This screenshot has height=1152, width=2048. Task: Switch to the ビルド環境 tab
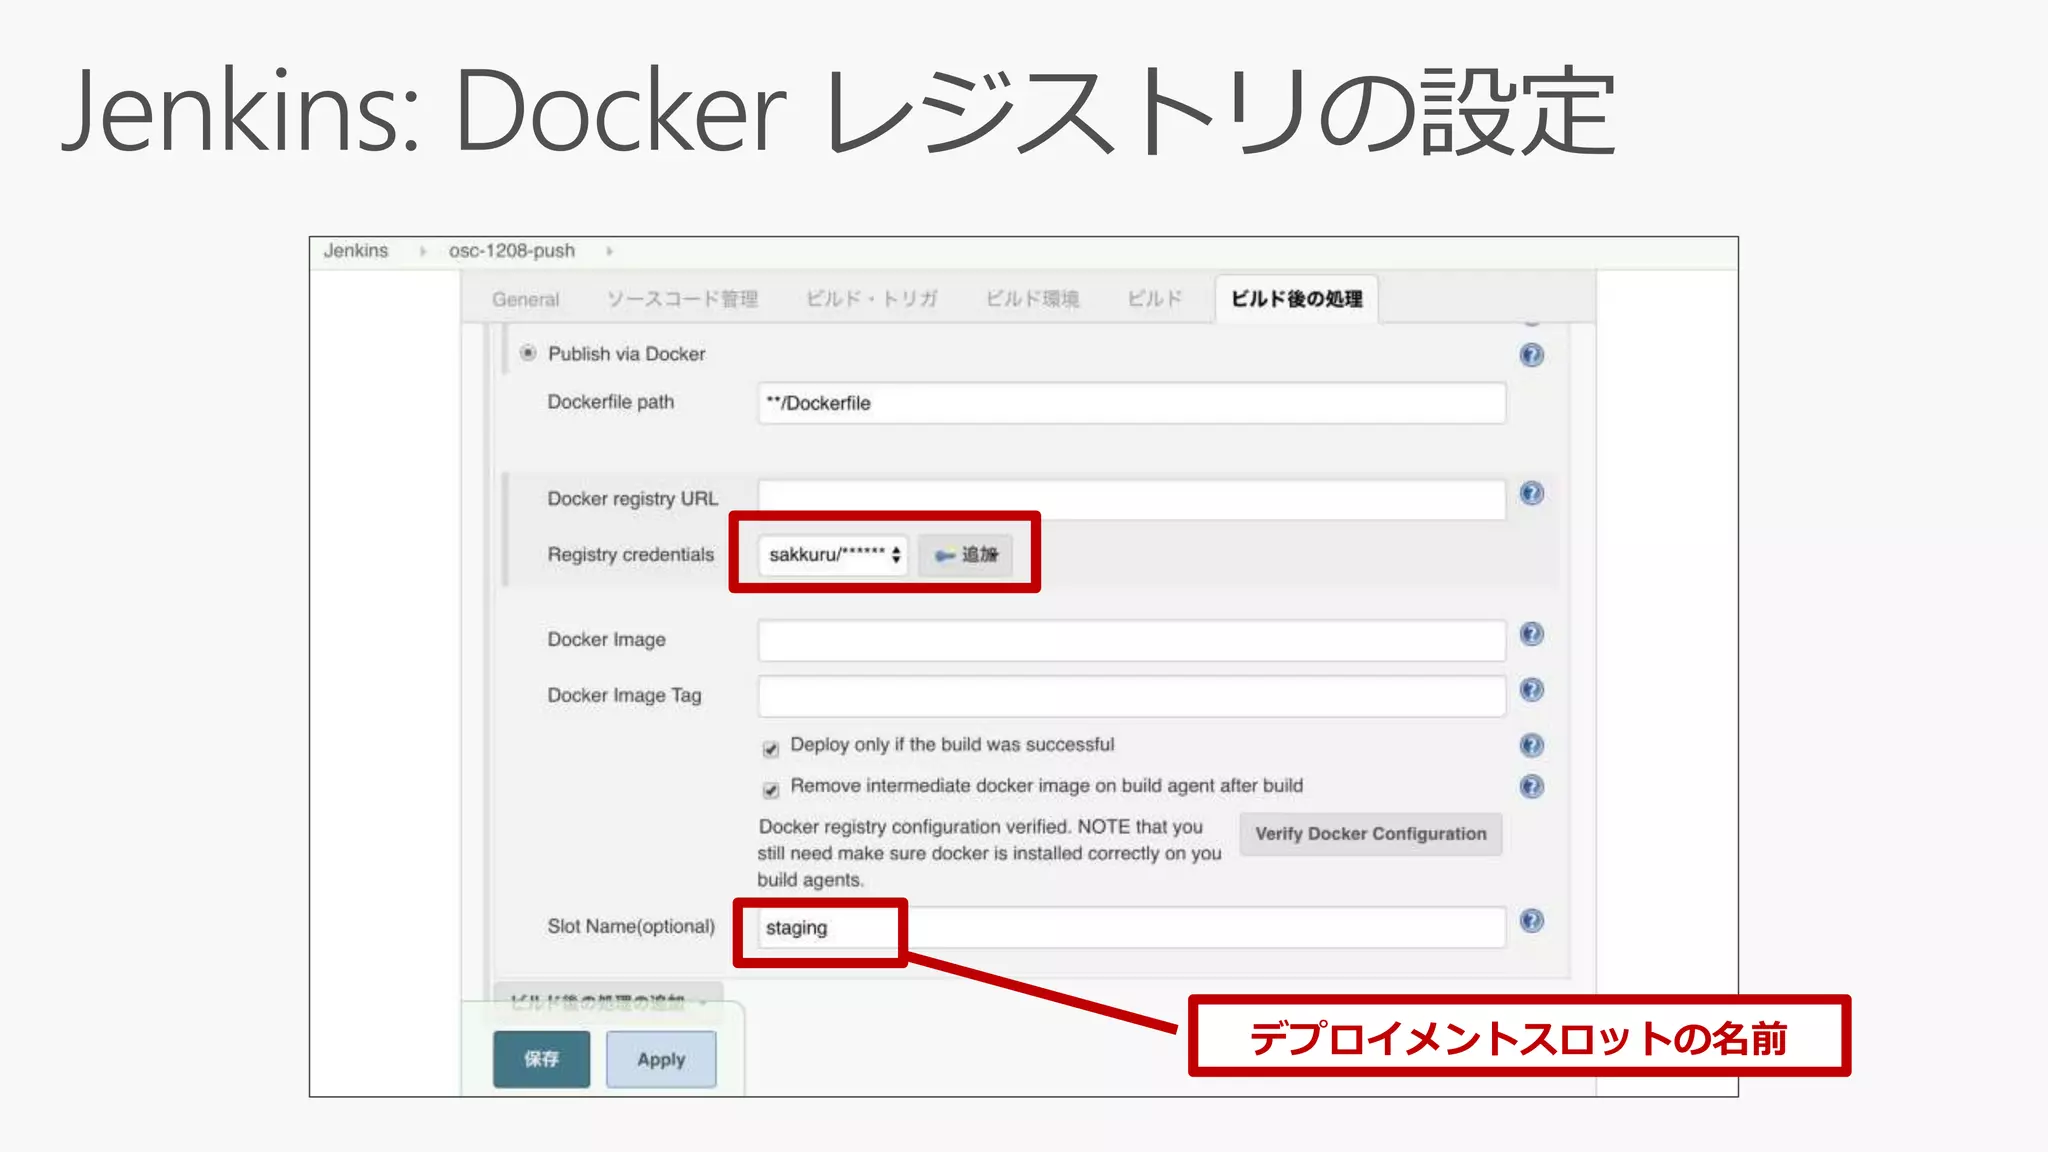[1032, 299]
